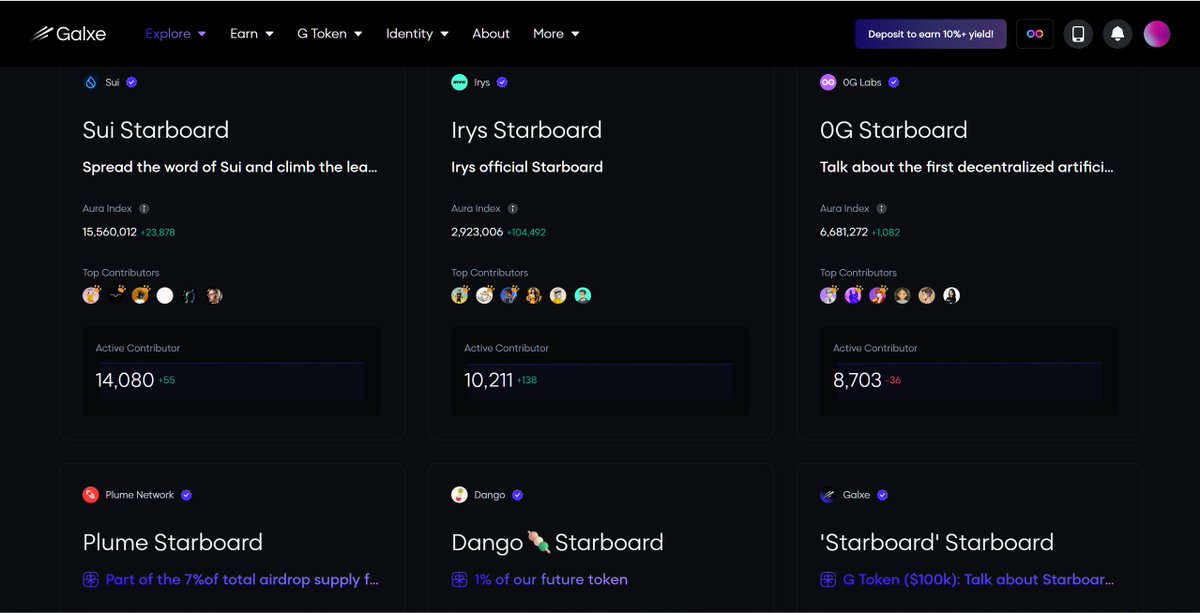Click Irys Active Contributor 10,211 panel
This screenshot has width=1200, height=613.
pyautogui.click(x=601, y=371)
